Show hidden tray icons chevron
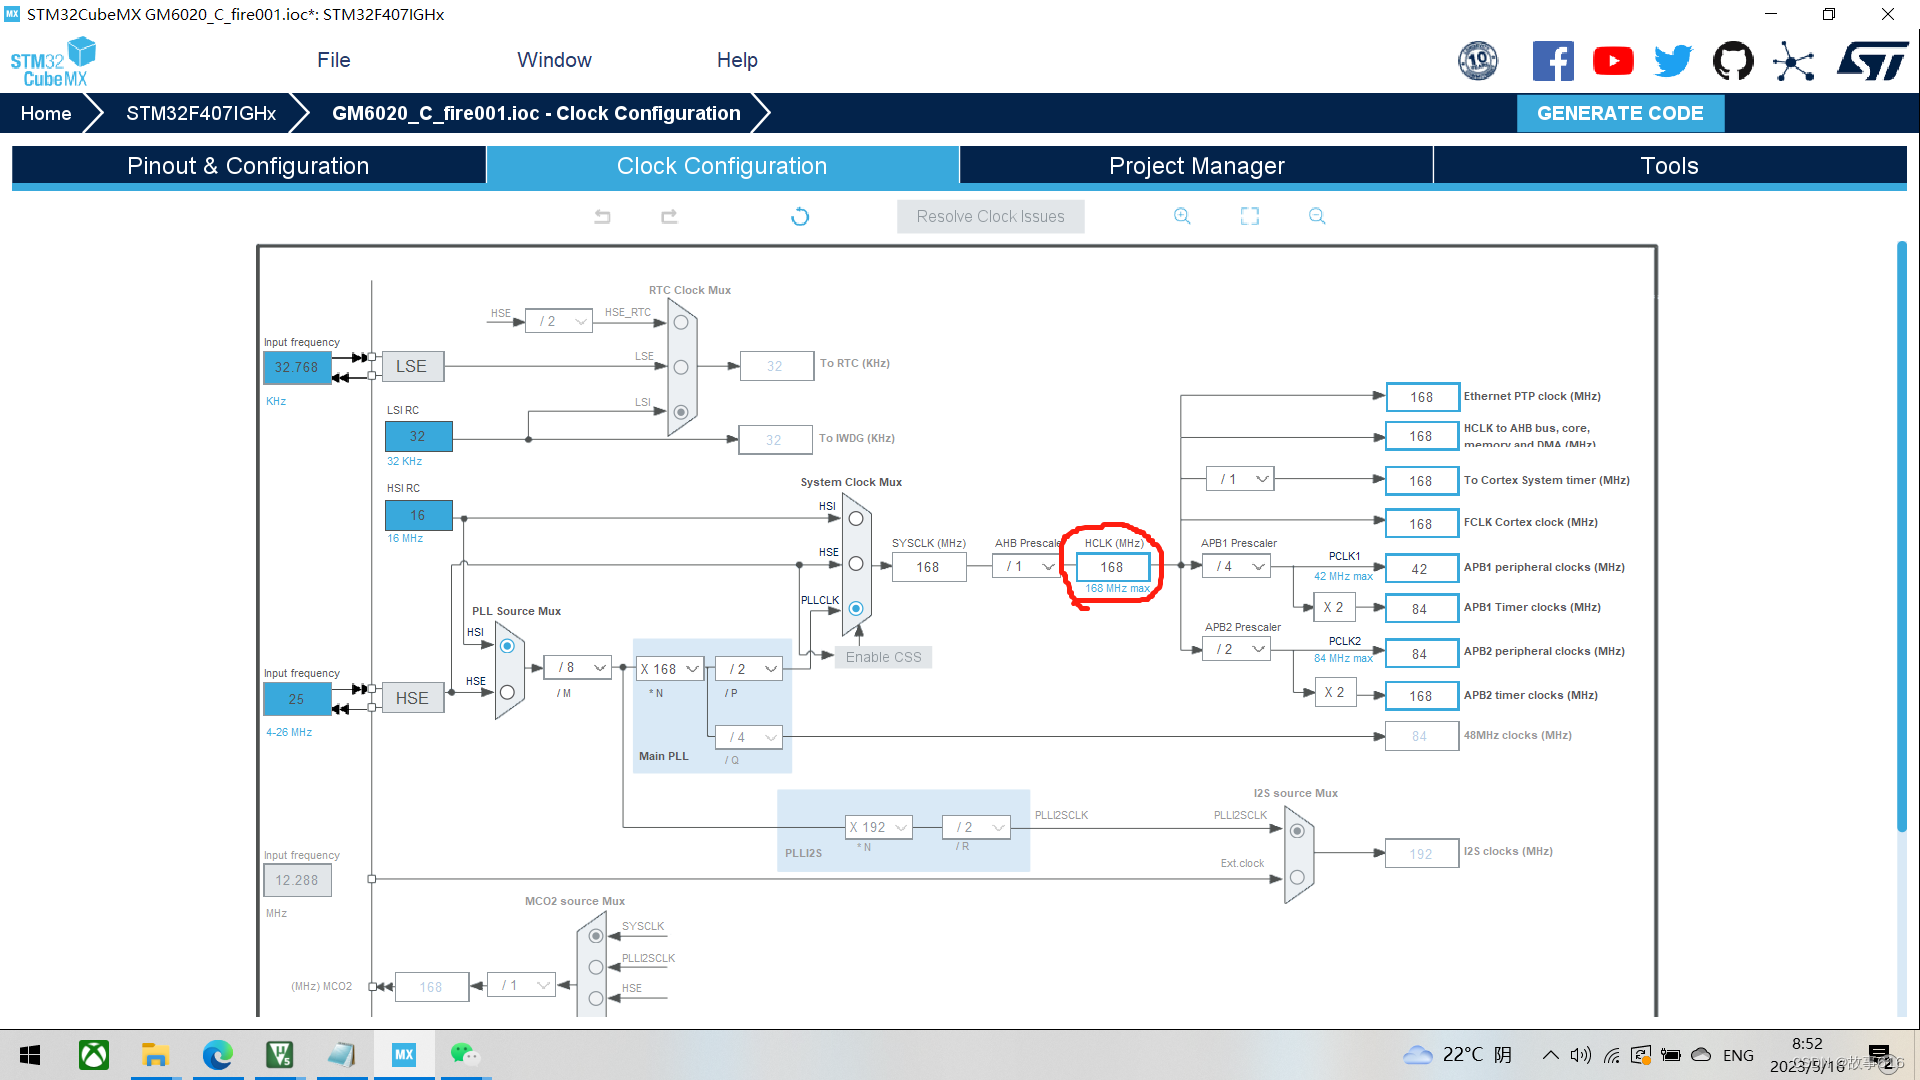The image size is (1920, 1080). (1550, 1055)
